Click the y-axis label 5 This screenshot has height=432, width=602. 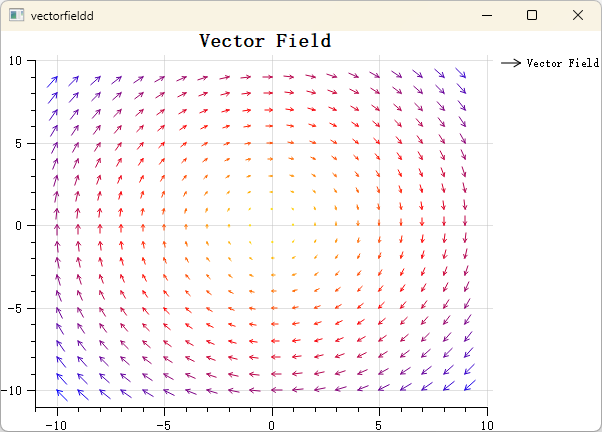click(x=19, y=144)
